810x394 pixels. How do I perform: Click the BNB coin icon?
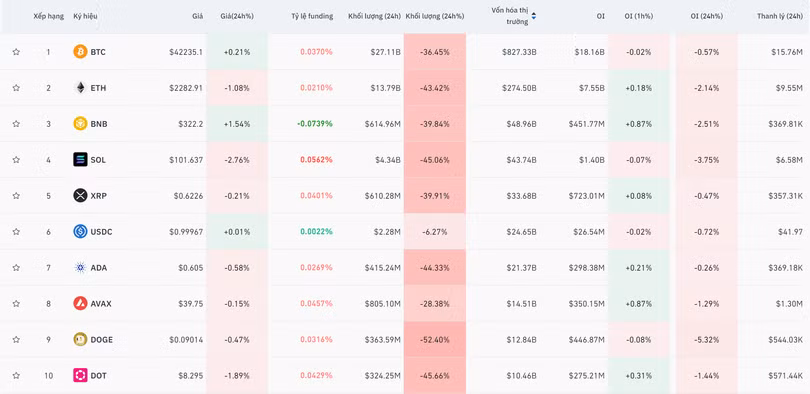[x=80, y=124]
